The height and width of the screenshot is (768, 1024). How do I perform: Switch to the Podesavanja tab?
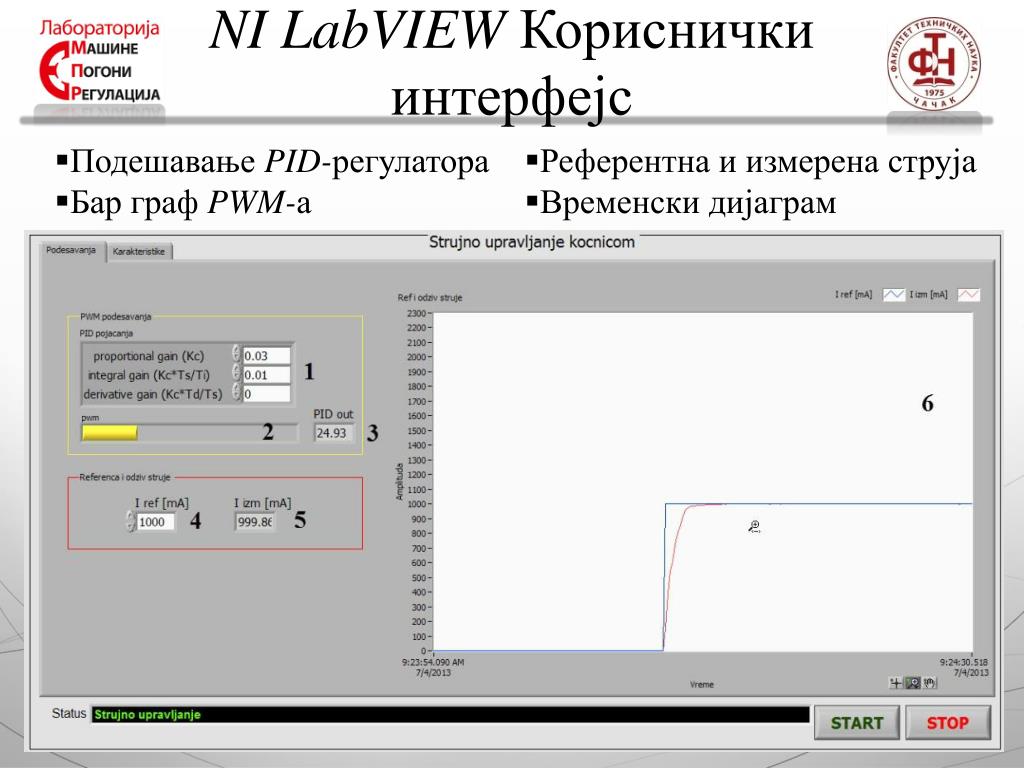coord(71,250)
